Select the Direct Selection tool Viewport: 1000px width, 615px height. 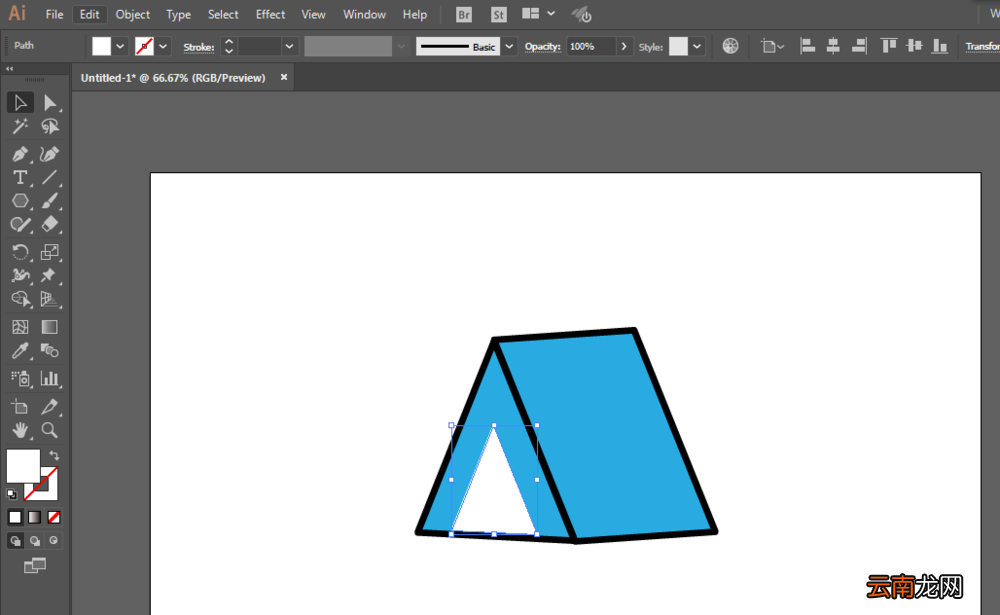50,103
